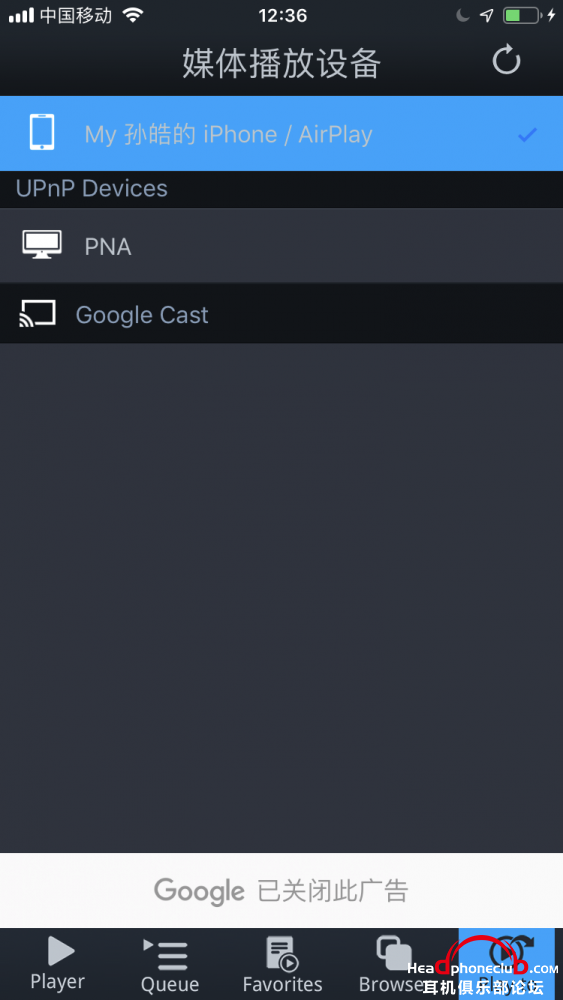Tap the 媒体播放设备 title
The width and height of the screenshot is (563, 1000).
[x=281, y=63]
